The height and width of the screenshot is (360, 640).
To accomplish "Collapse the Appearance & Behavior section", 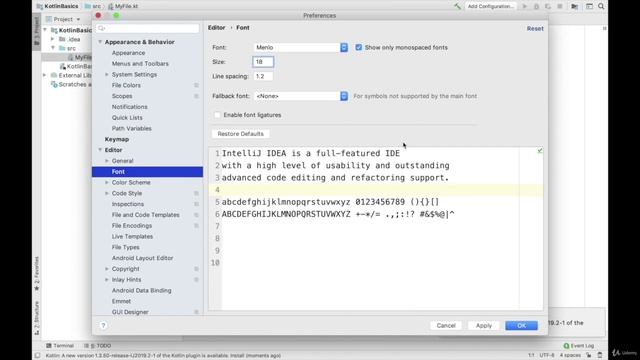I will click(x=100, y=42).
